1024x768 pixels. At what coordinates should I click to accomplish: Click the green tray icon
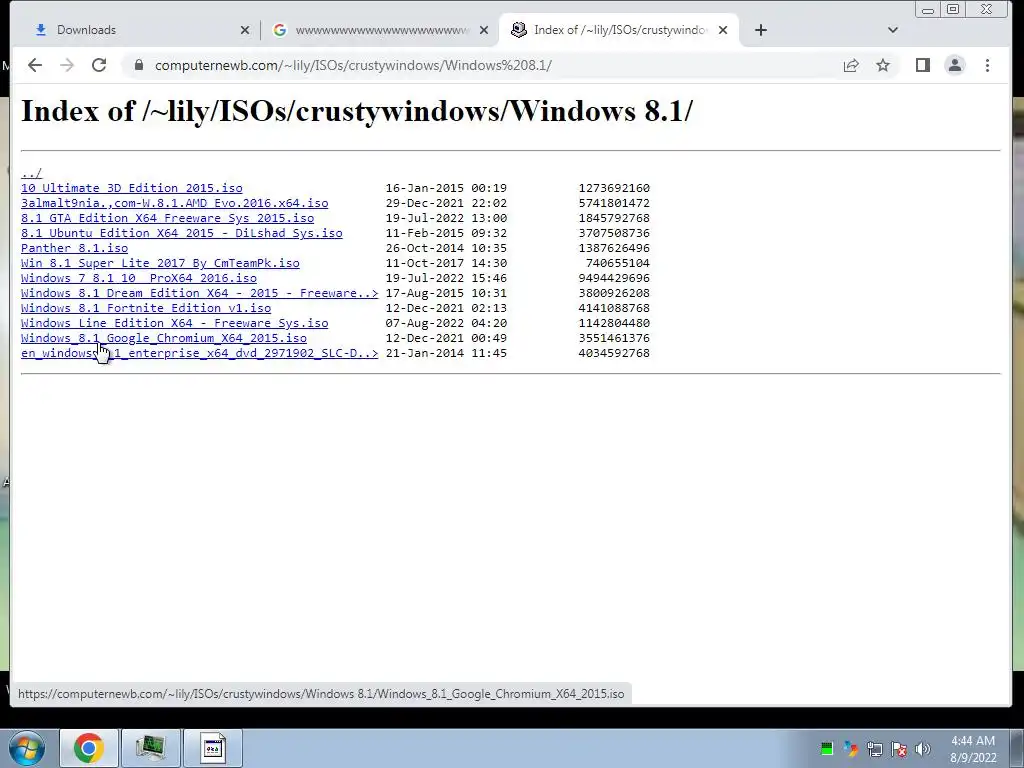pos(827,748)
